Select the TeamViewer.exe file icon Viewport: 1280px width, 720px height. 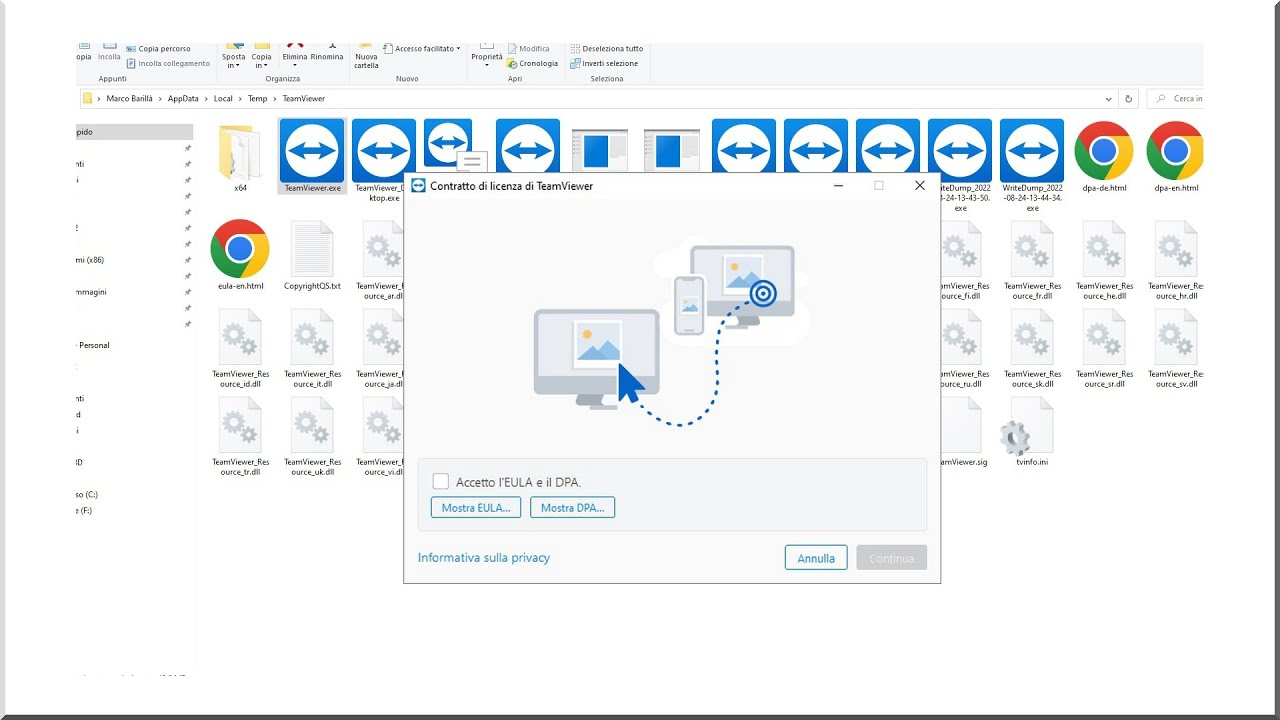(x=313, y=157)
